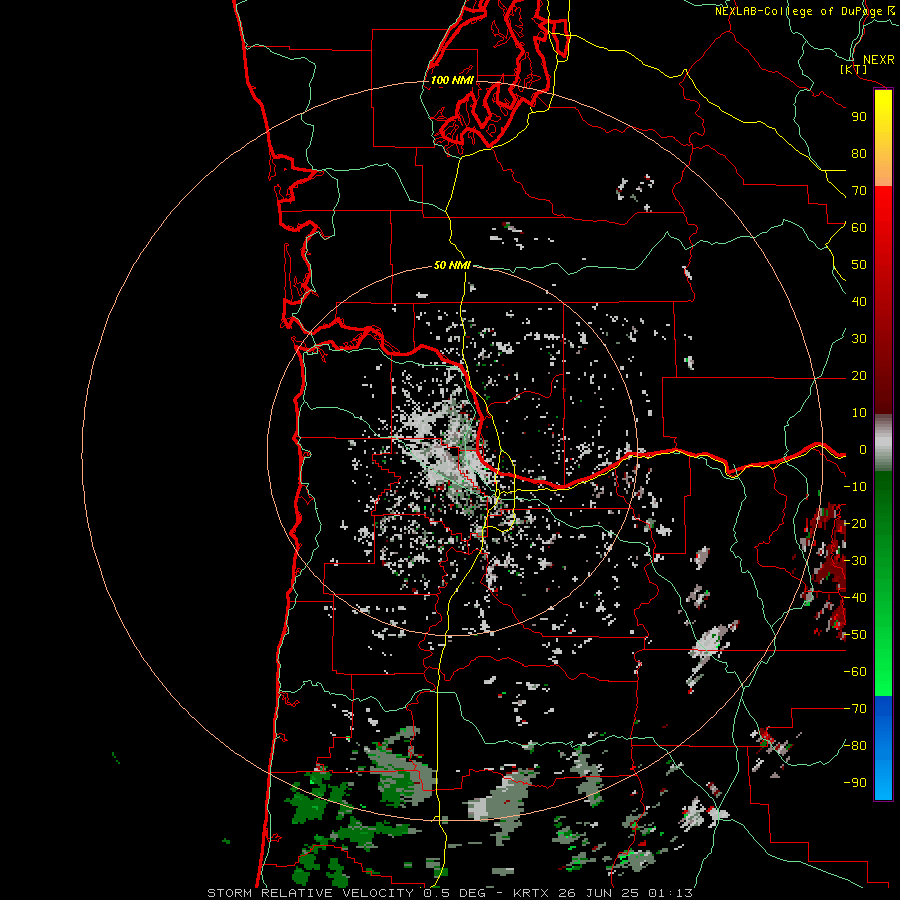This screenshot has width=900, height=900.
Task: Click the "20" value on the velocity scale
Action: pos(859,376)
